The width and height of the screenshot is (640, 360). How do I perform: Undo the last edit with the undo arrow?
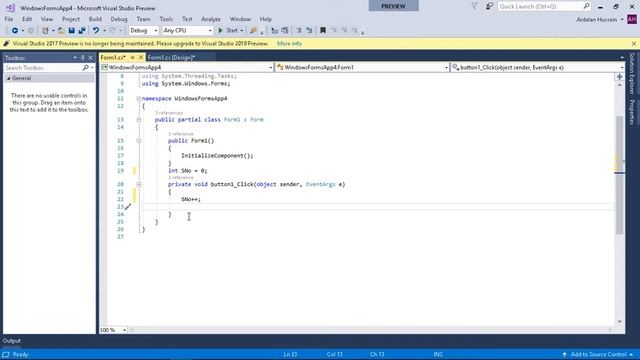[96, 31]
